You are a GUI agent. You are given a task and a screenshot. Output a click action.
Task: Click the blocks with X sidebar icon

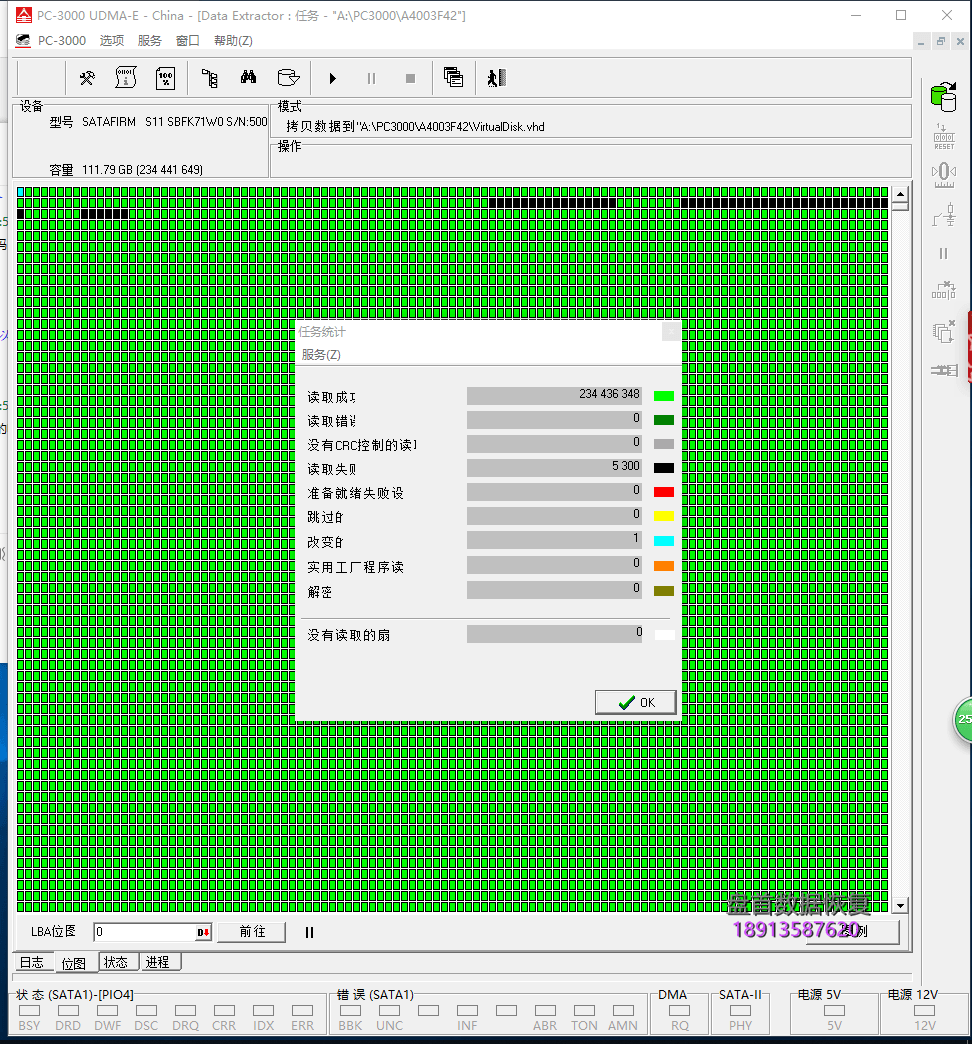[944, 291]
